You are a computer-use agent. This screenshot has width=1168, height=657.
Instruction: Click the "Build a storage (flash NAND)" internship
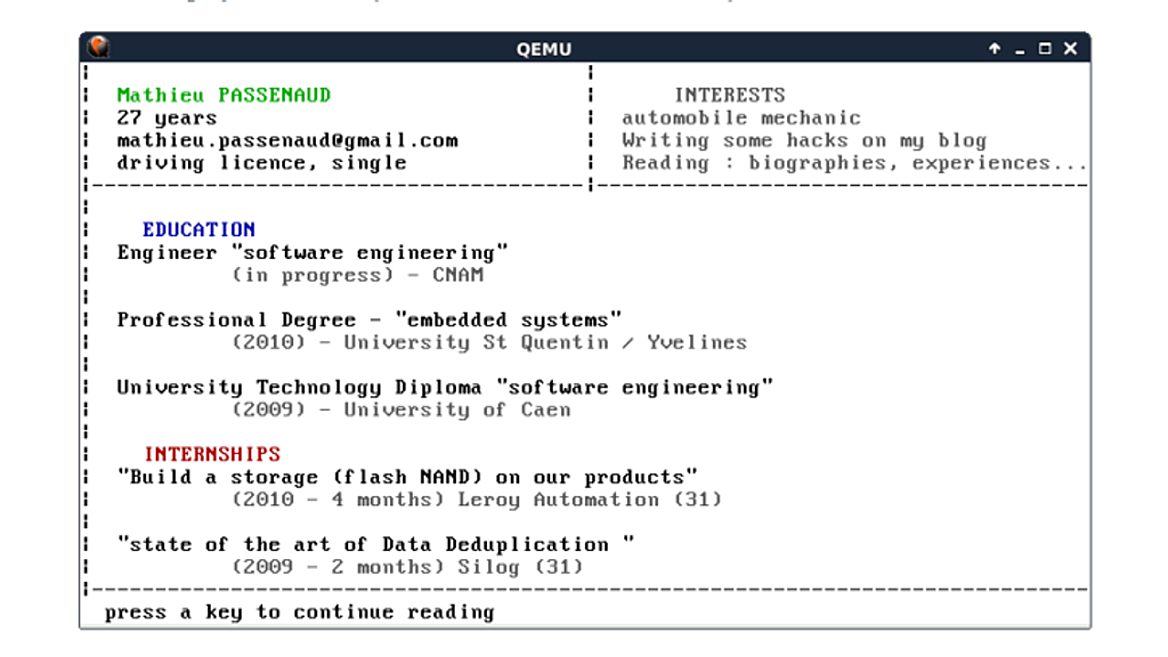tap(408, 477)
